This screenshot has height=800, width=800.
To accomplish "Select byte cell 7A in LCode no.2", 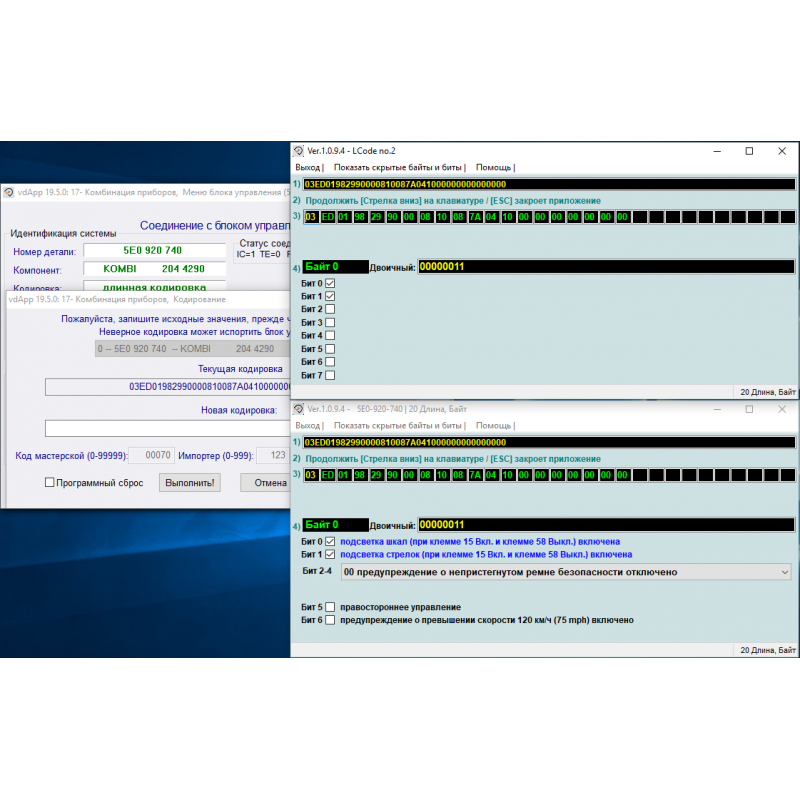I will pos(475,217).
